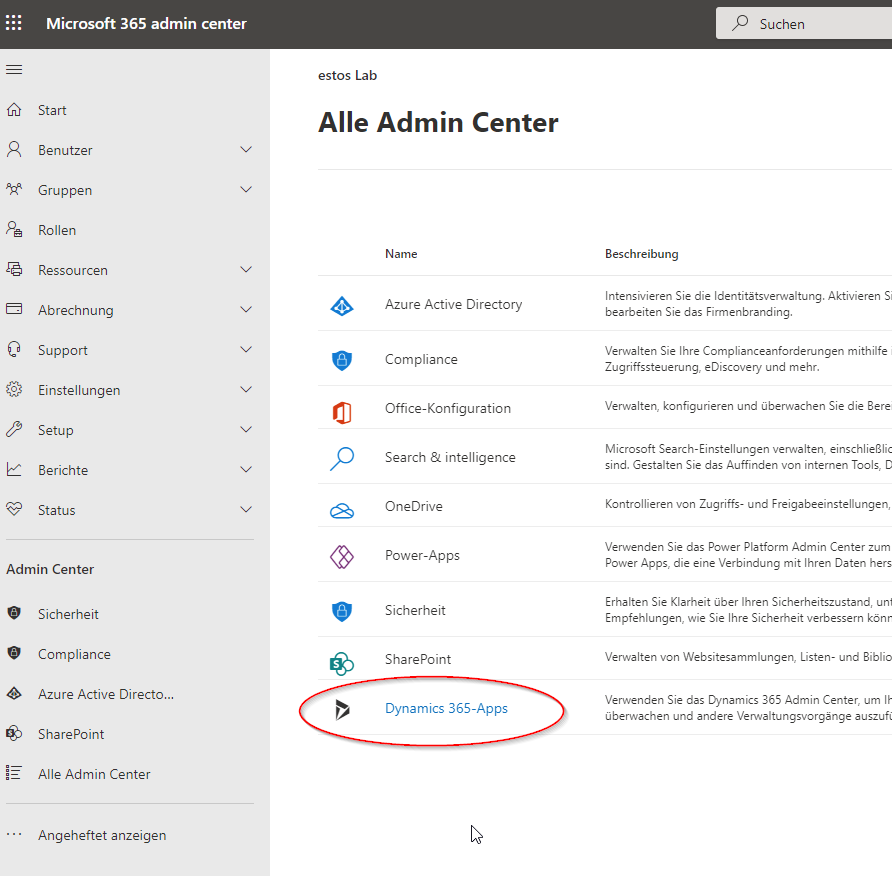Click the Office-Konfiguration icon

pos(342,409)
